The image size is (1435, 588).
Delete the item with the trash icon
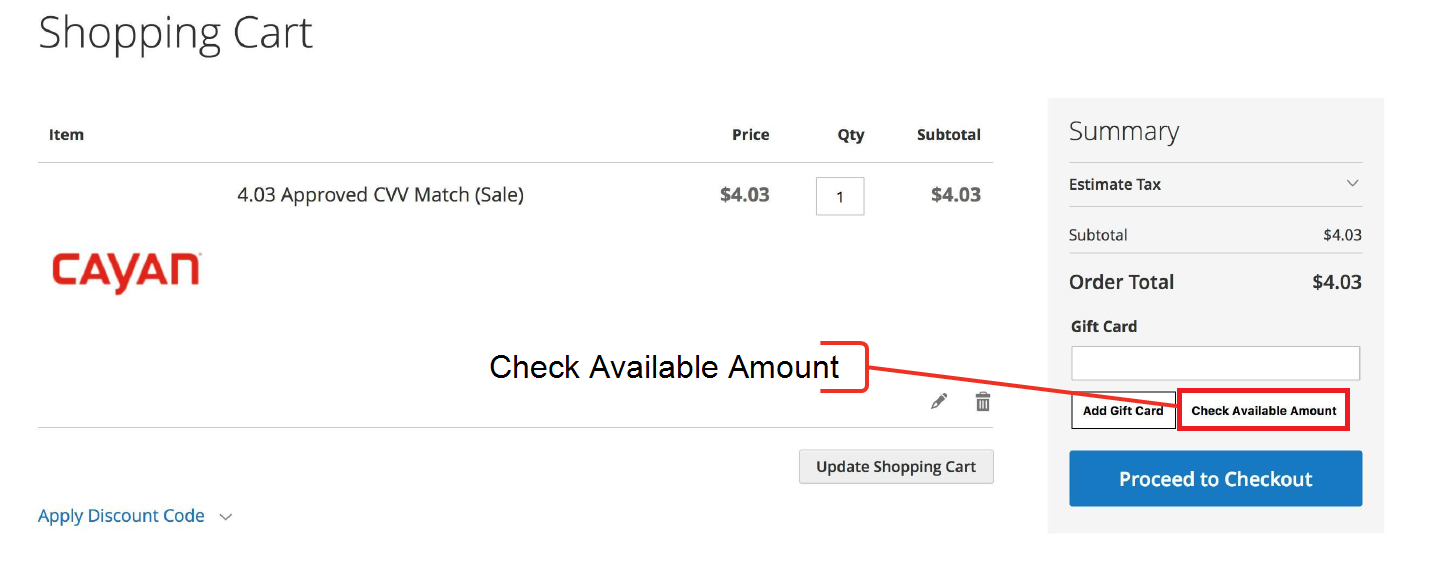pyautogui.click(x=983, y=402)
